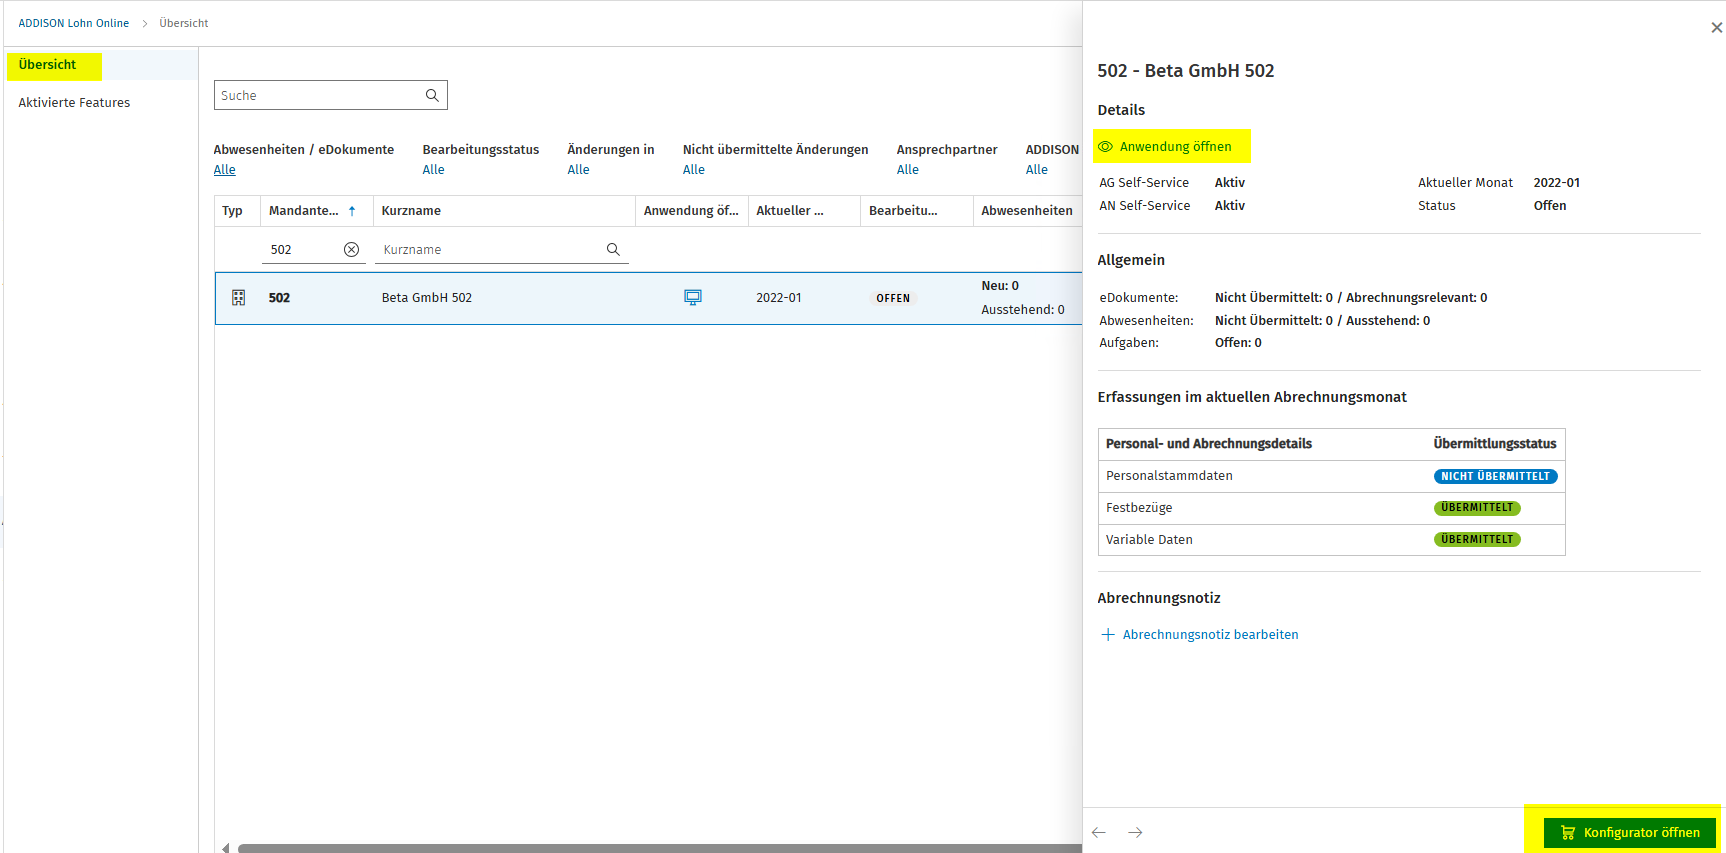Select Aktivierte Features in the left navigation
This screenshot has width=1726, height=853.
tap(74, 103)
